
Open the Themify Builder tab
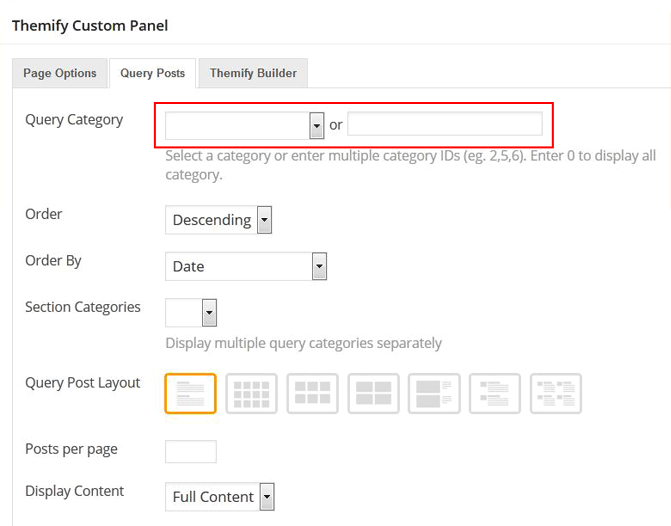click(254, 73)
